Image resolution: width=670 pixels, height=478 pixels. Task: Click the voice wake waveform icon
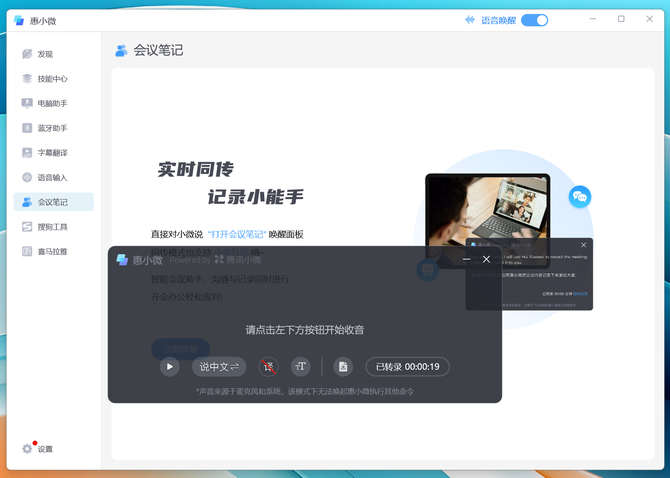click(x=470, y=20)
